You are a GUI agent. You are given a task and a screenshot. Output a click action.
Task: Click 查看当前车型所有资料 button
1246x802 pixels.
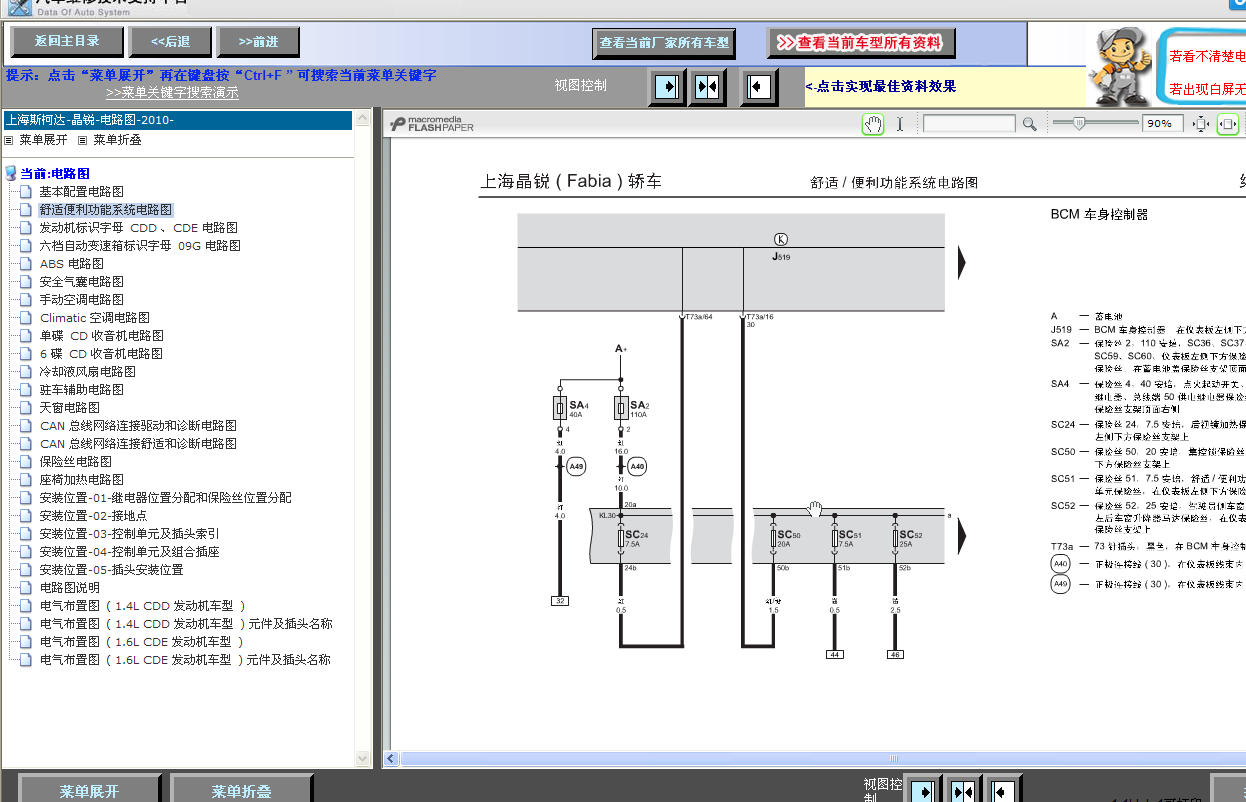[860, 43]
